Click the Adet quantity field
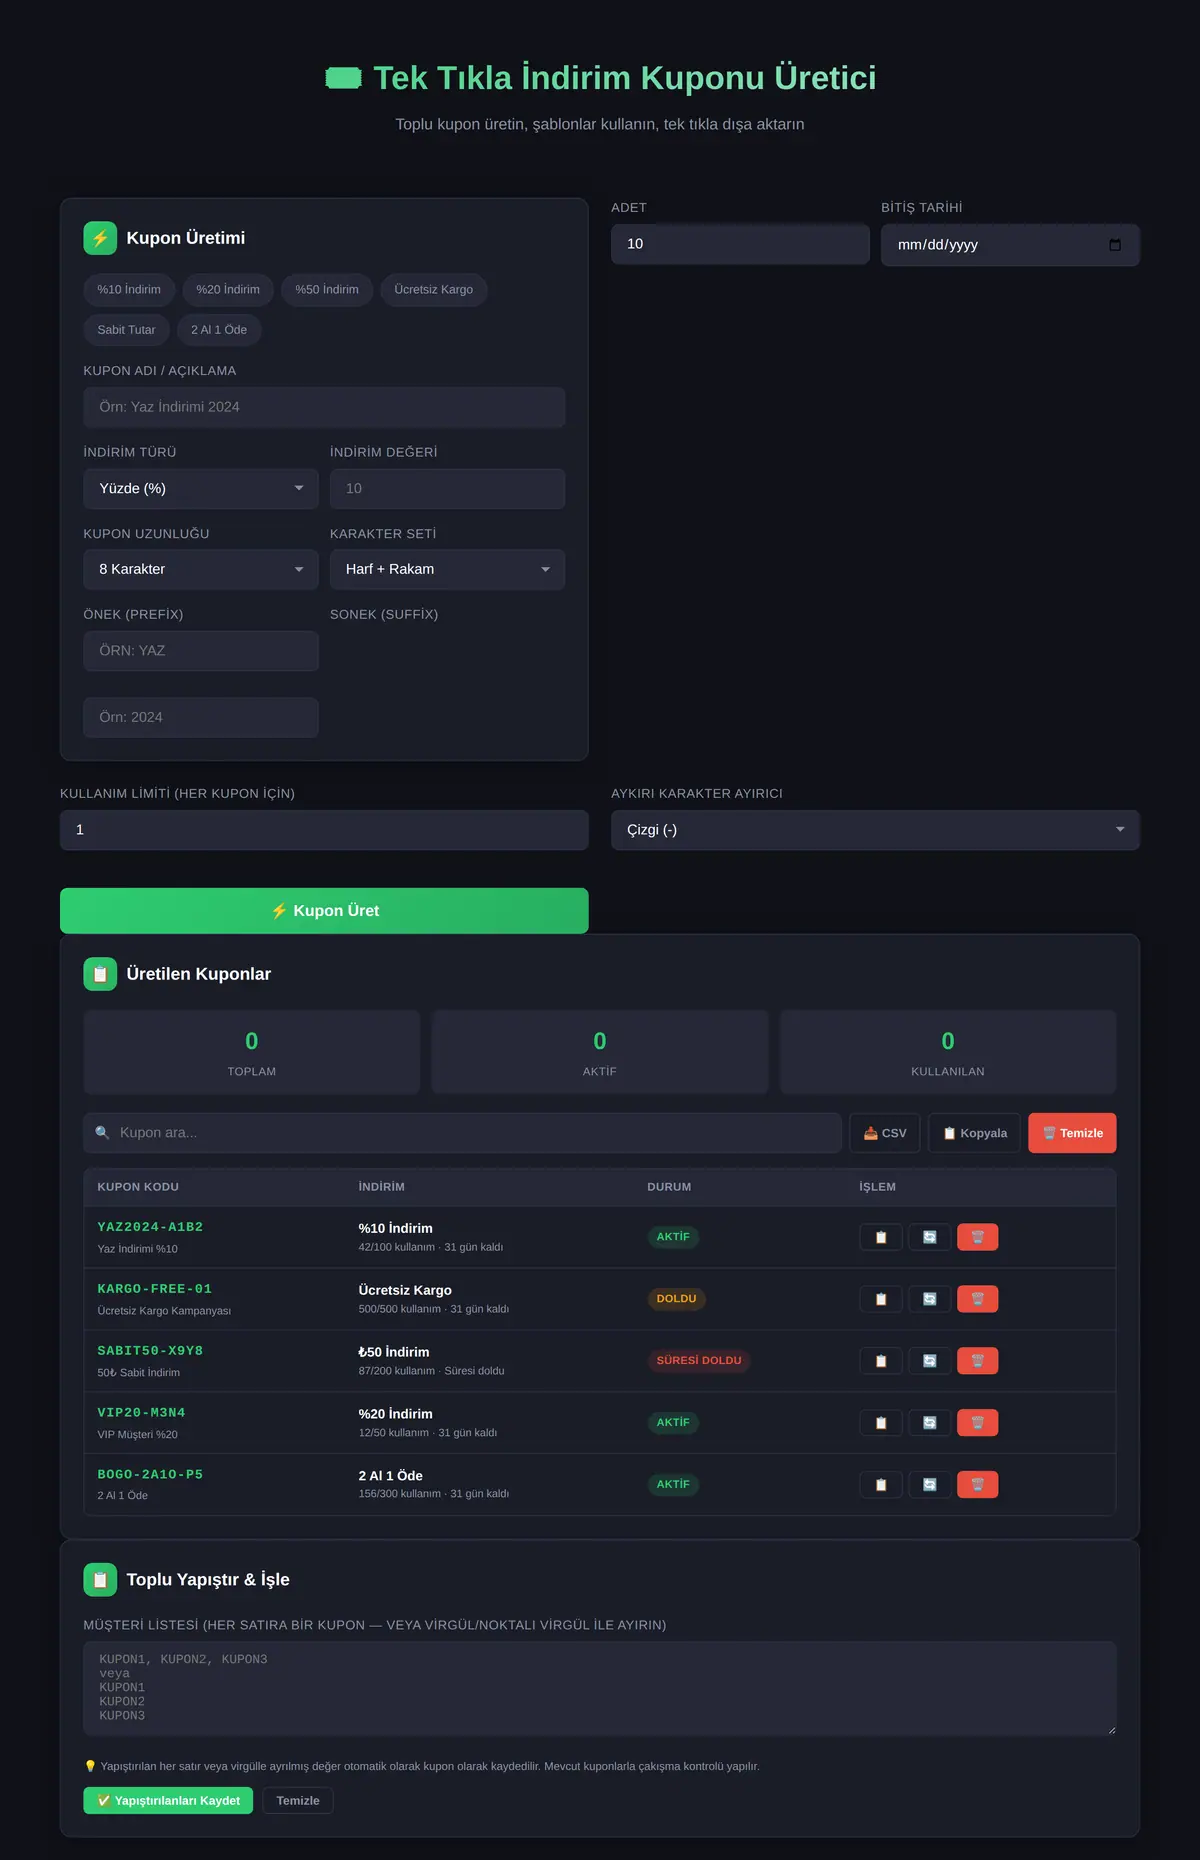1200x1860 pixels. coord(740,244)
